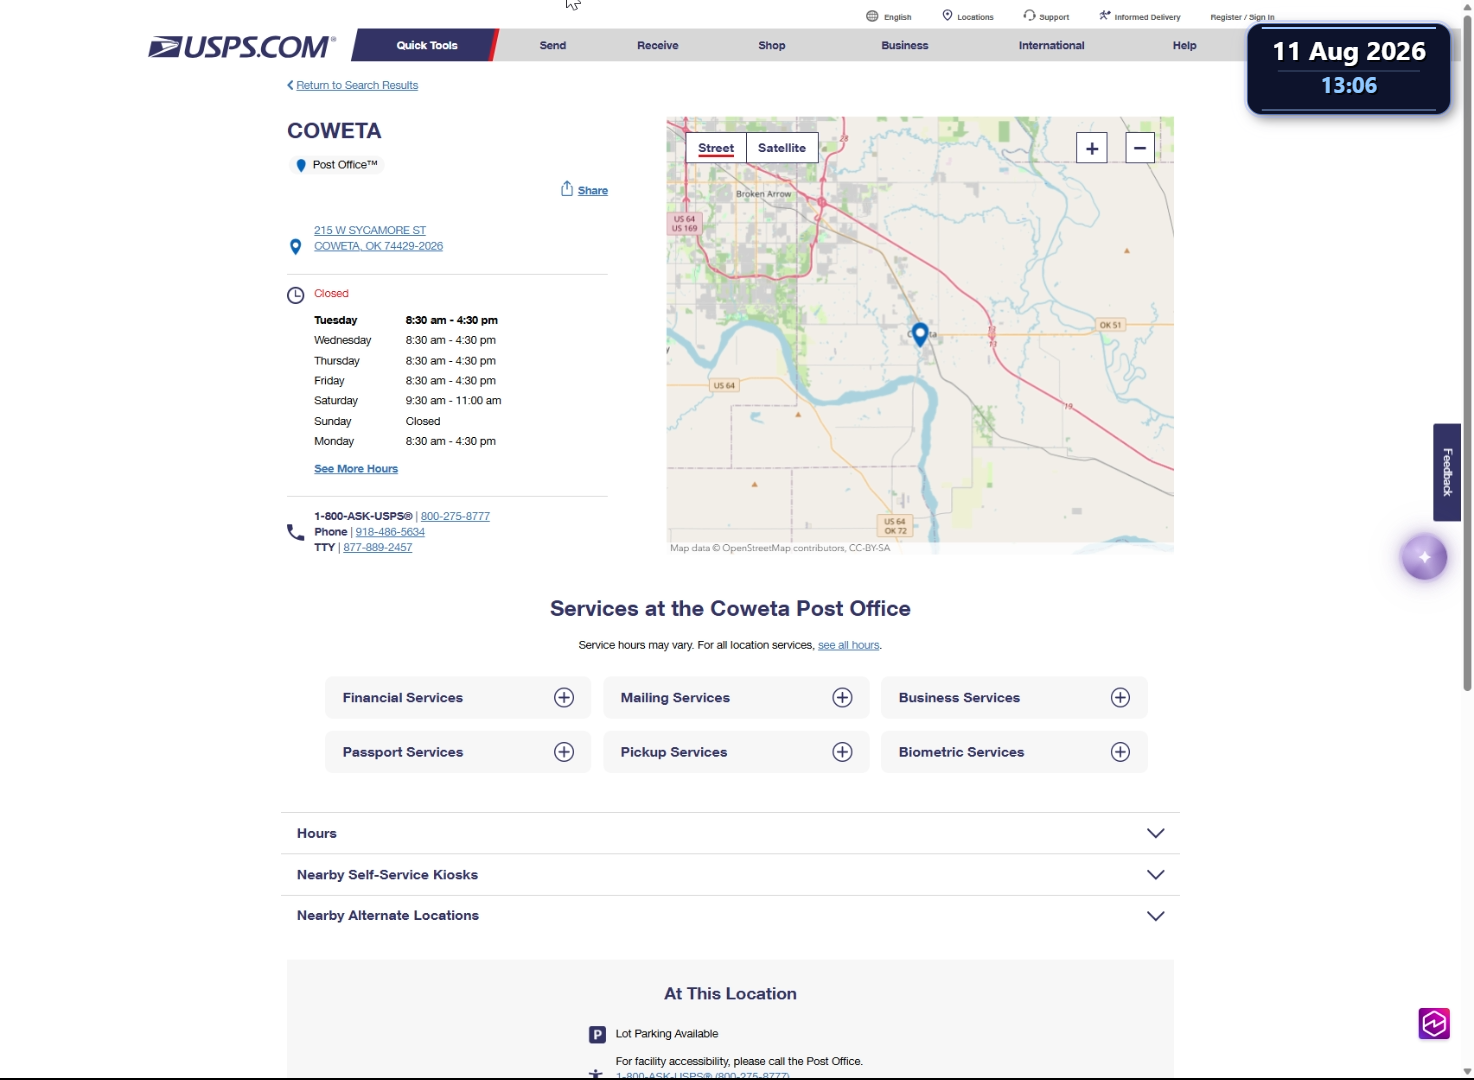Zoom in the map with plus button

tap(1092, 148)
